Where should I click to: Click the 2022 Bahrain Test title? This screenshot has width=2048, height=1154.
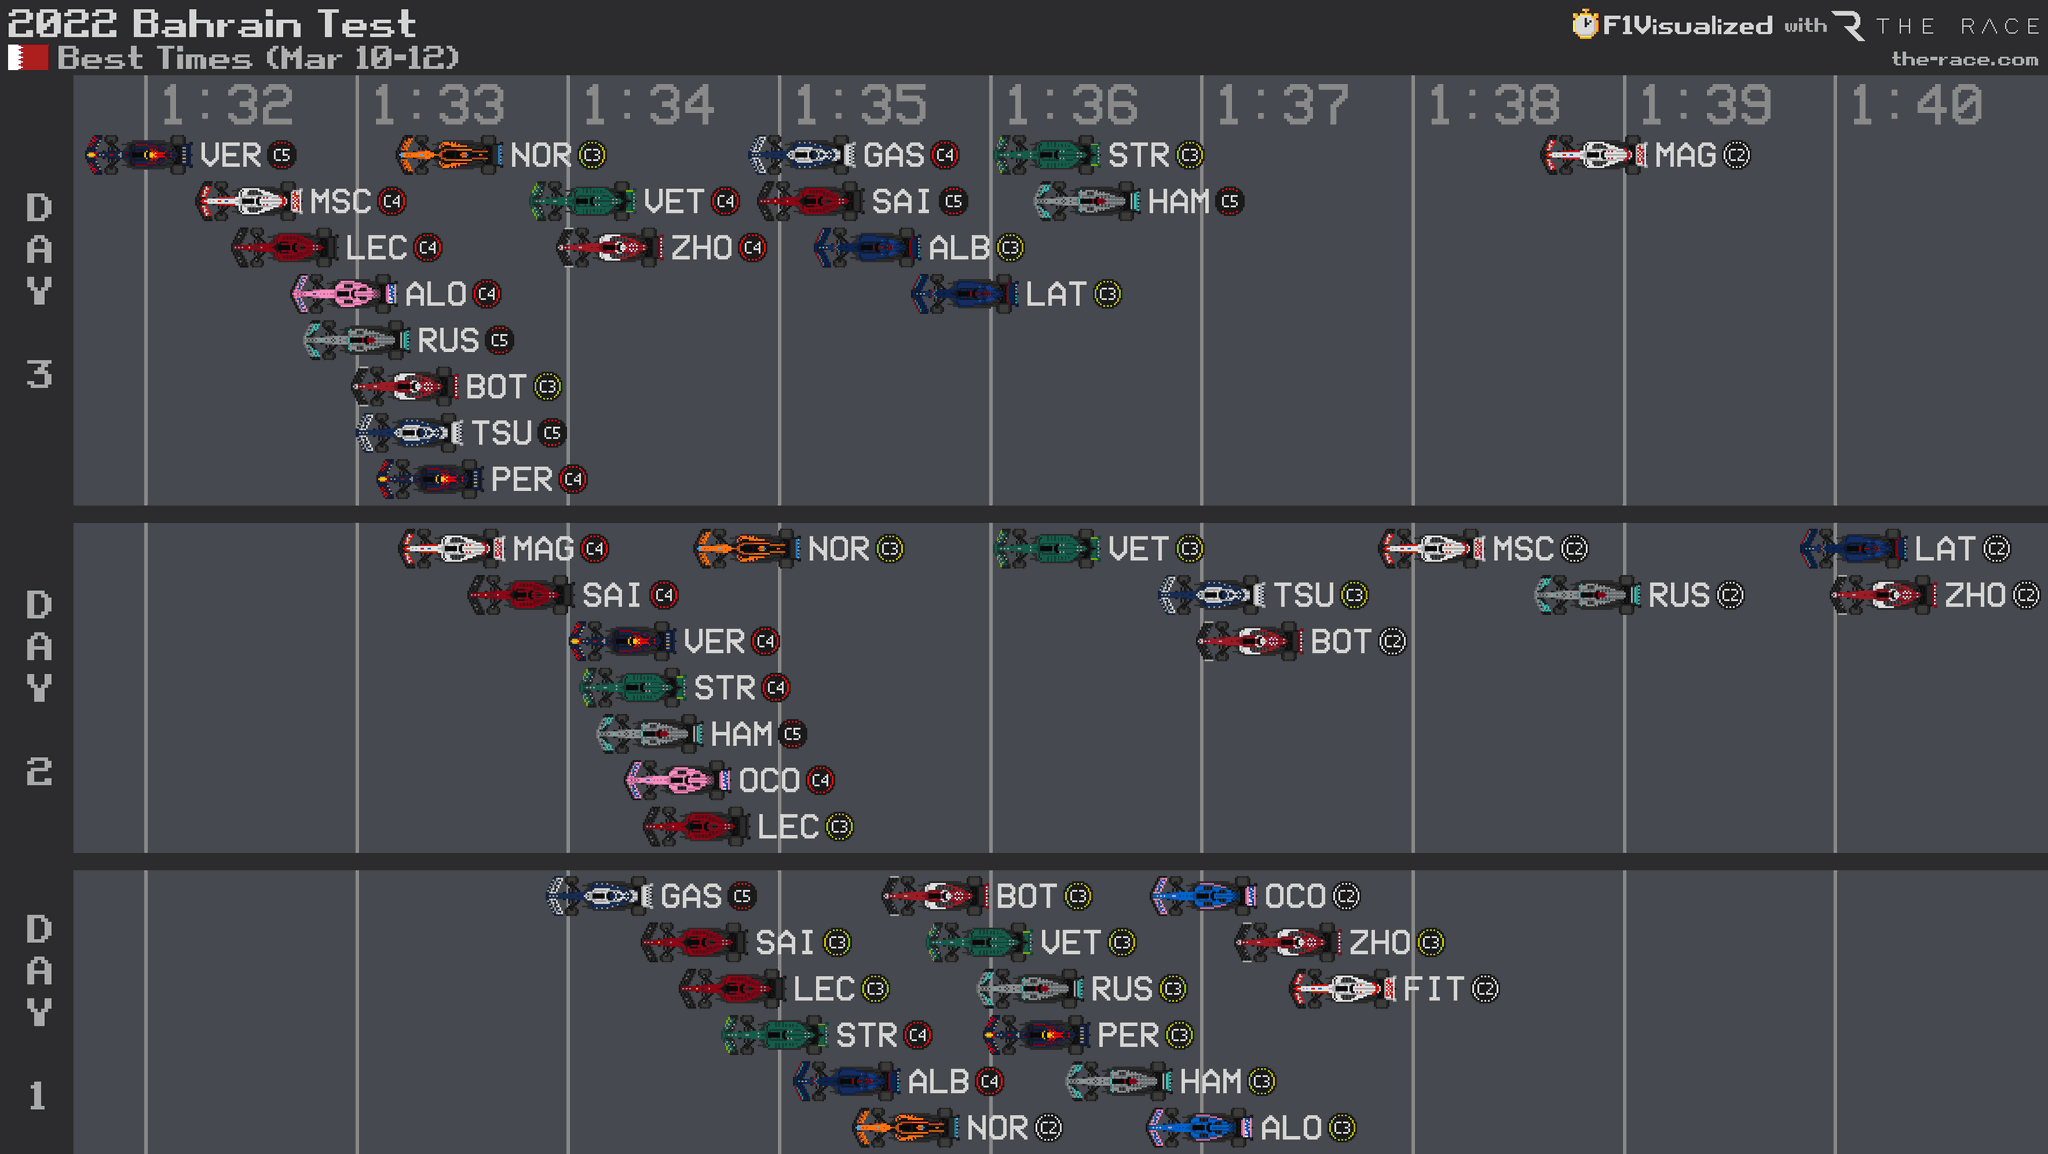(212, 23)
